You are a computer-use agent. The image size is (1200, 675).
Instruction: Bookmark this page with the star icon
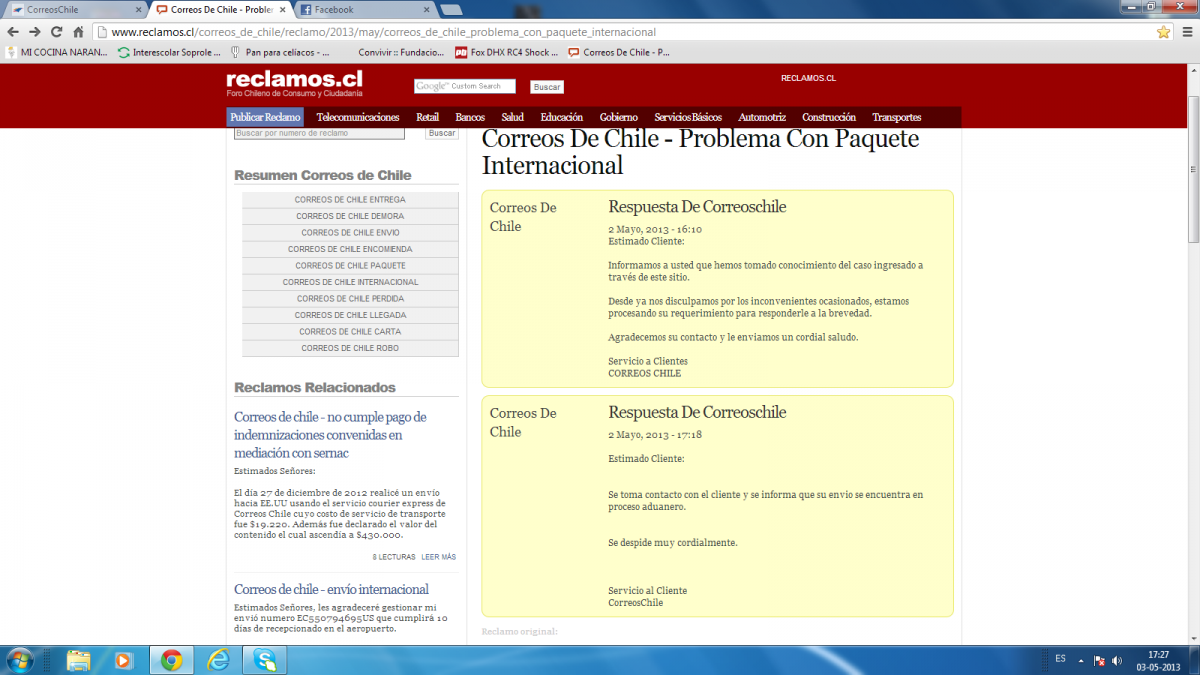pos(1163,32)
